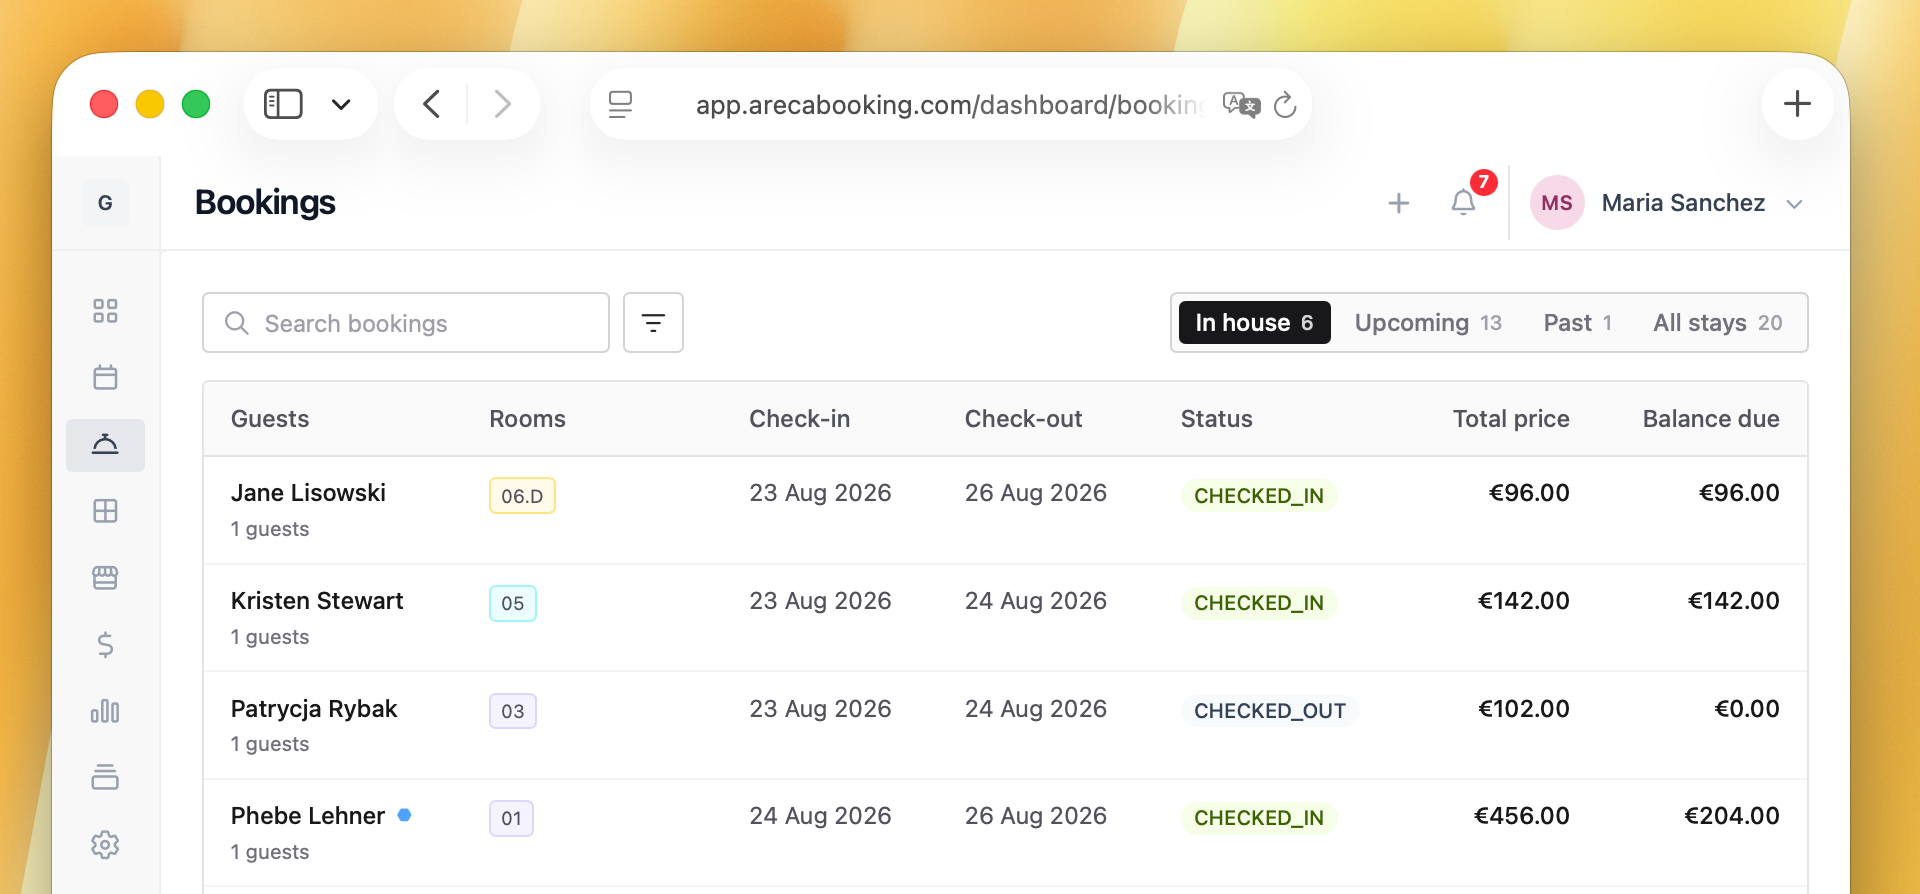Click the CHECKED_OUT status badge
The height and width of the screenshot is (894, 1920).
click(x=1270, y=711)
